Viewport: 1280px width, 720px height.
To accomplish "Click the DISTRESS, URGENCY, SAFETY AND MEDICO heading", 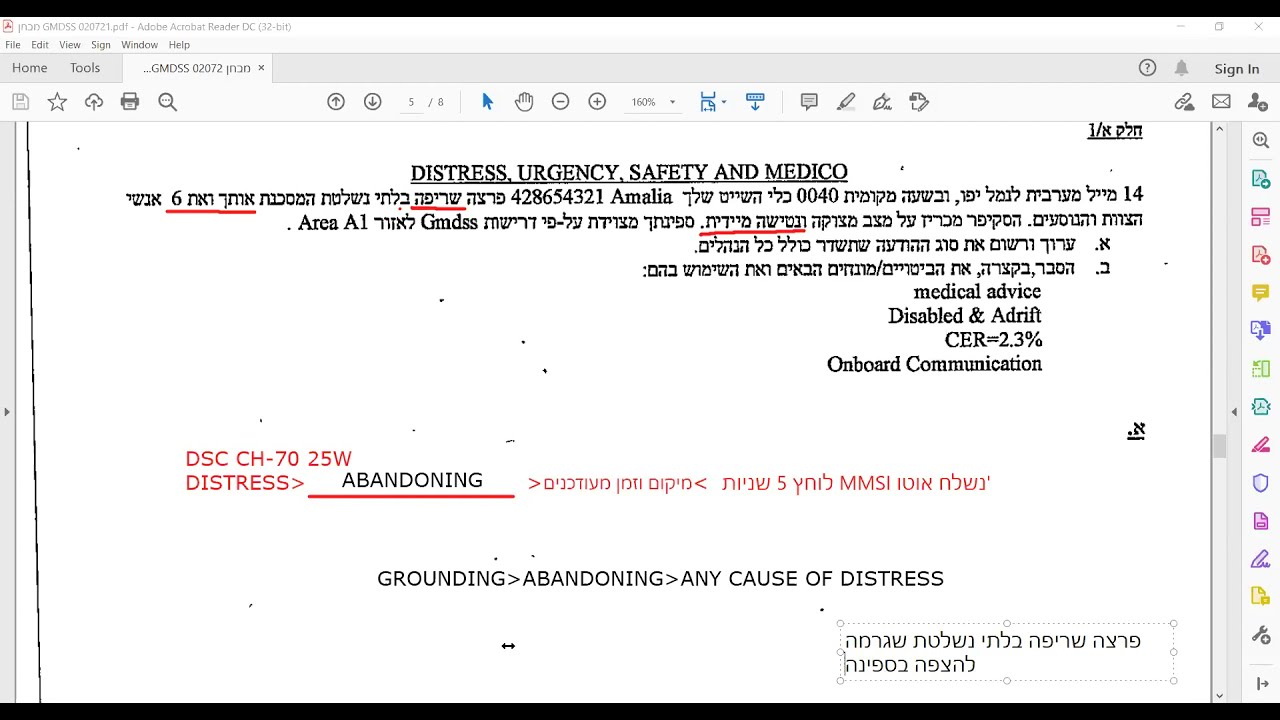I will point(629,172).
